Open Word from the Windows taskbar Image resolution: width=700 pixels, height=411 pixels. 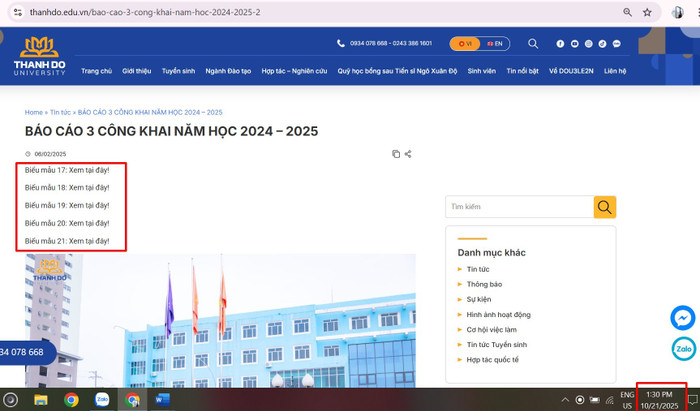coord(163,399)
